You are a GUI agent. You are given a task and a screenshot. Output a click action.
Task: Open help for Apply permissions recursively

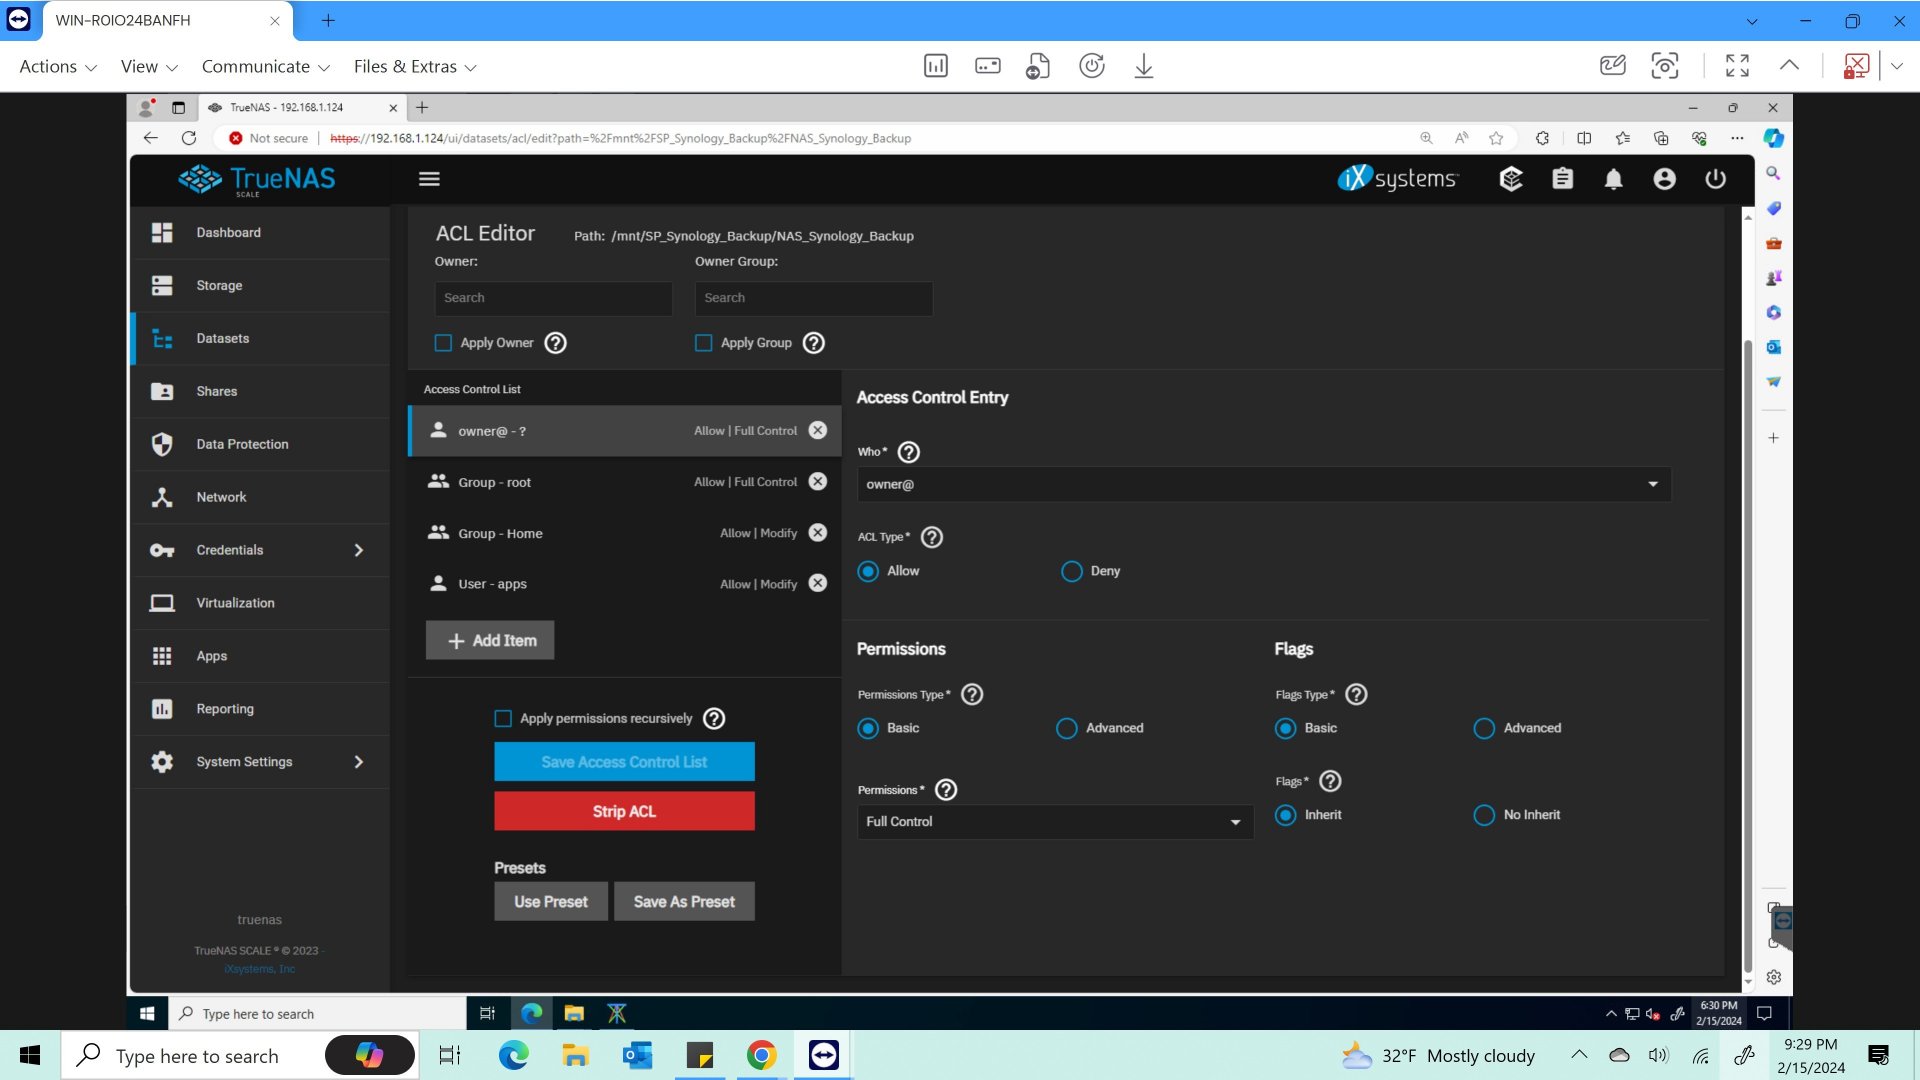tap(714, 719)
